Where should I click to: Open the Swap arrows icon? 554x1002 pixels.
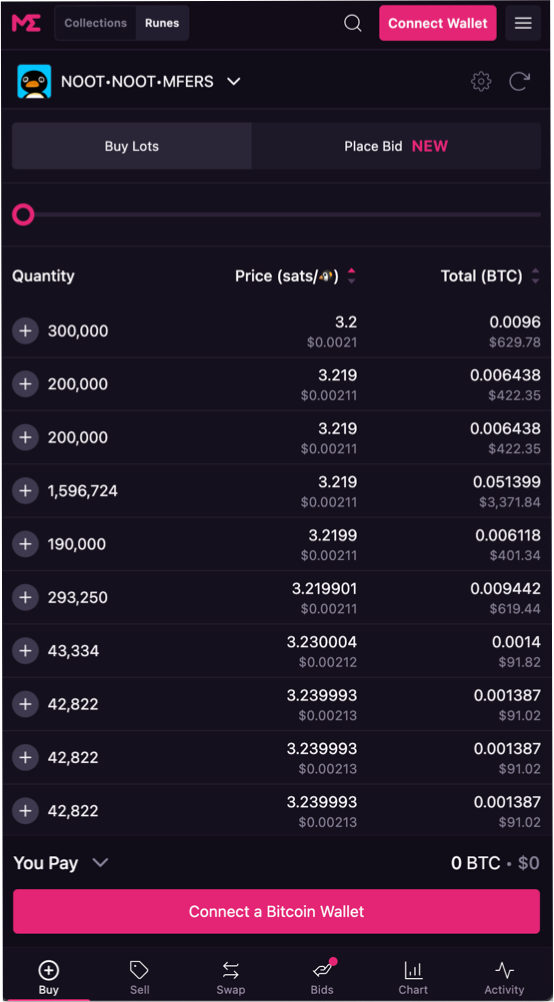pyautogui.click(x=231, y=970)
